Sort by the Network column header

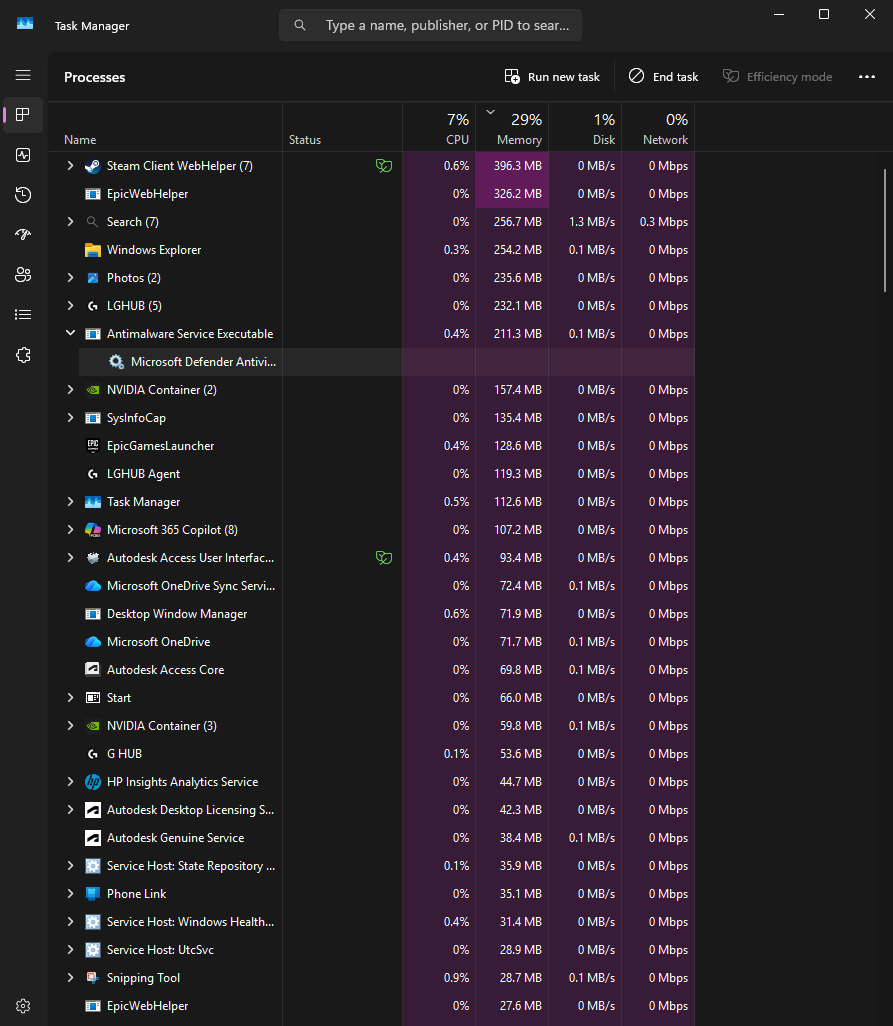point(658,128)
